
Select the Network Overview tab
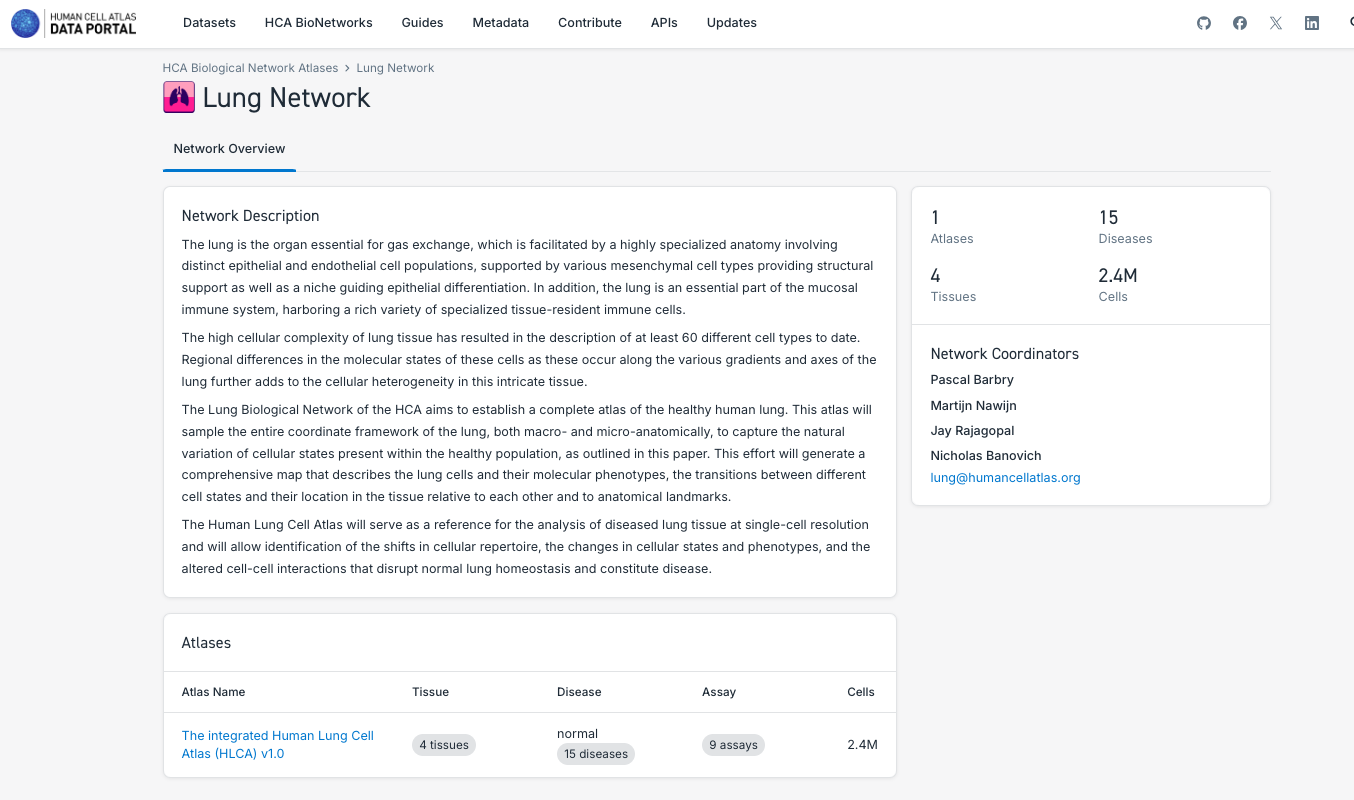229,149
